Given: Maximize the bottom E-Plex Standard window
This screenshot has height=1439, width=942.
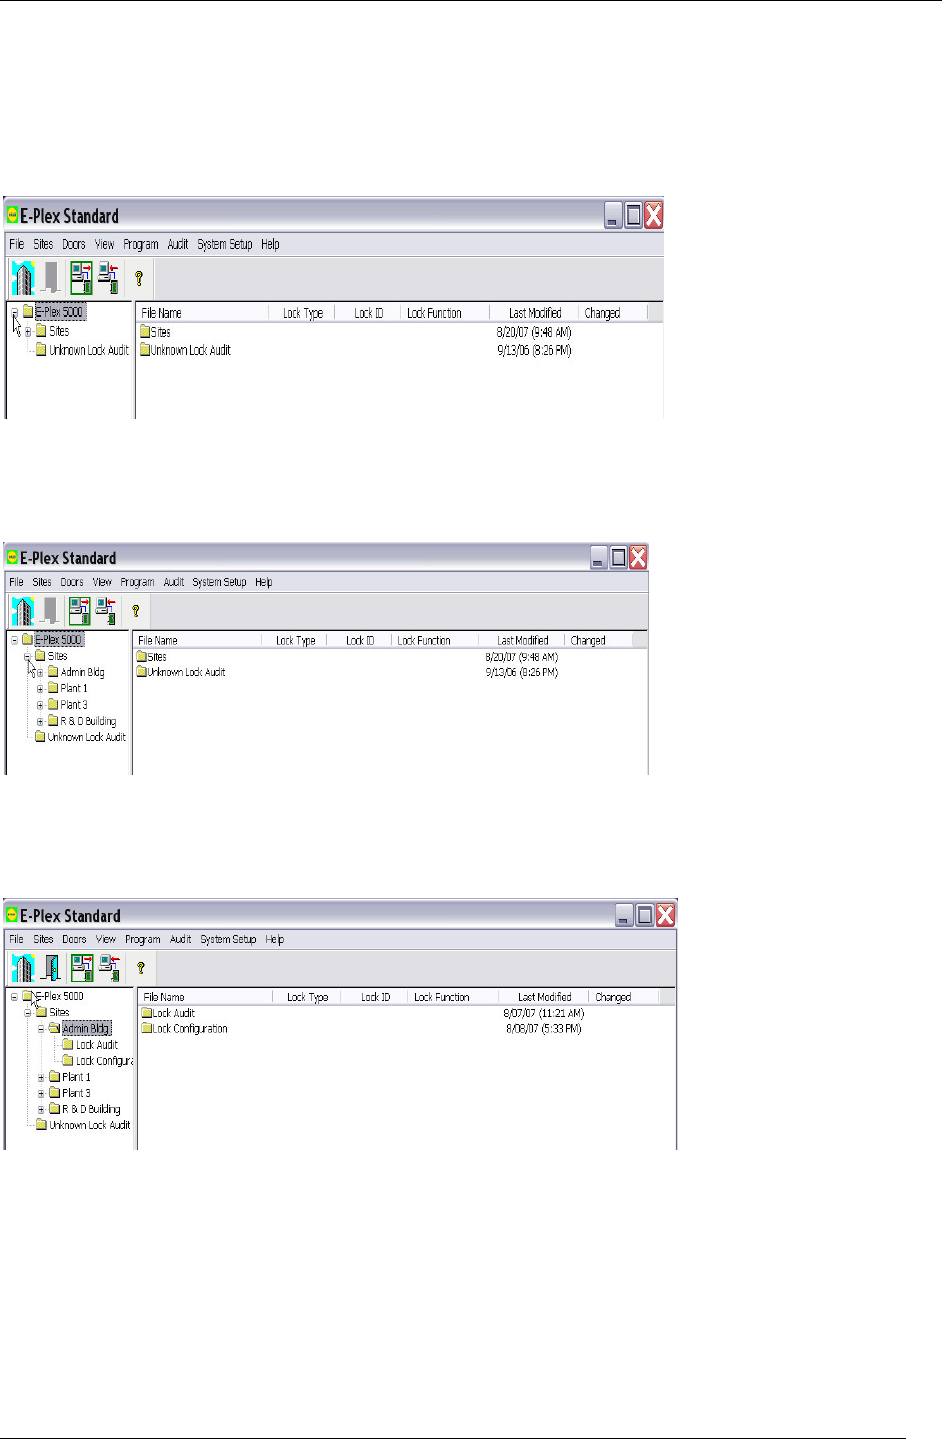Looking at the screenshot, I should point(645,914).
